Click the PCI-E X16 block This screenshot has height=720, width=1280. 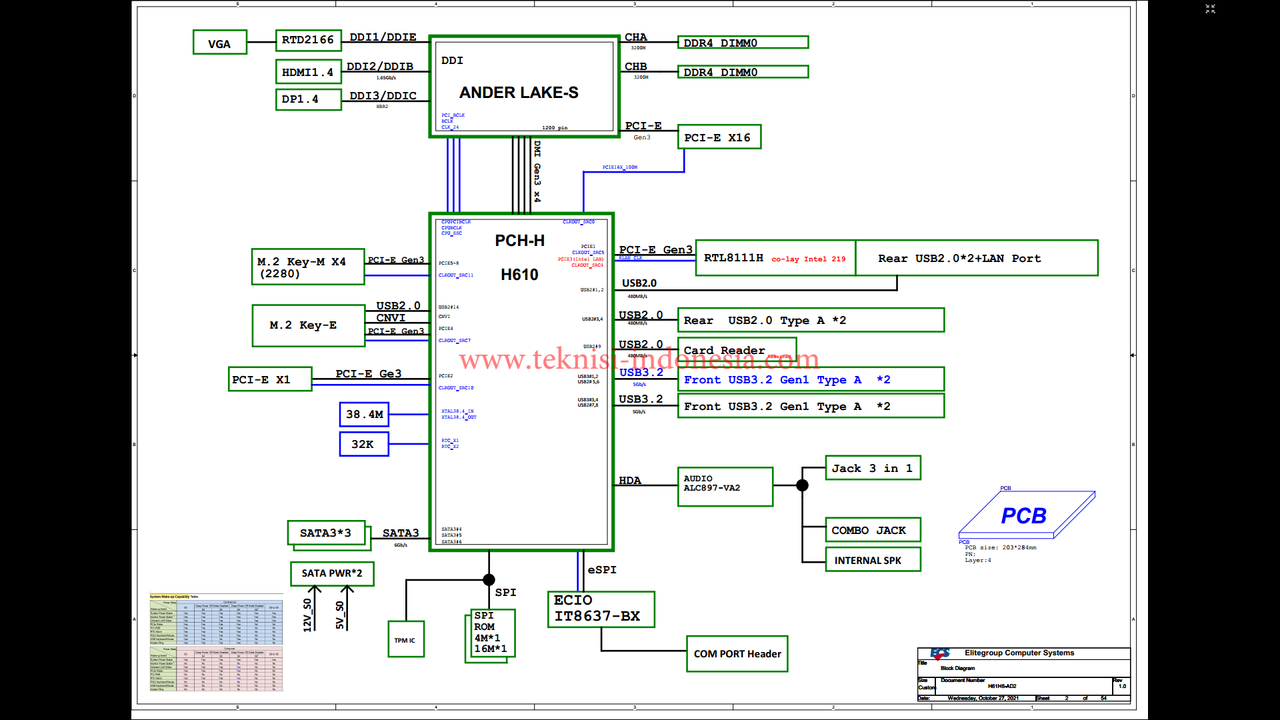[719, 137]
